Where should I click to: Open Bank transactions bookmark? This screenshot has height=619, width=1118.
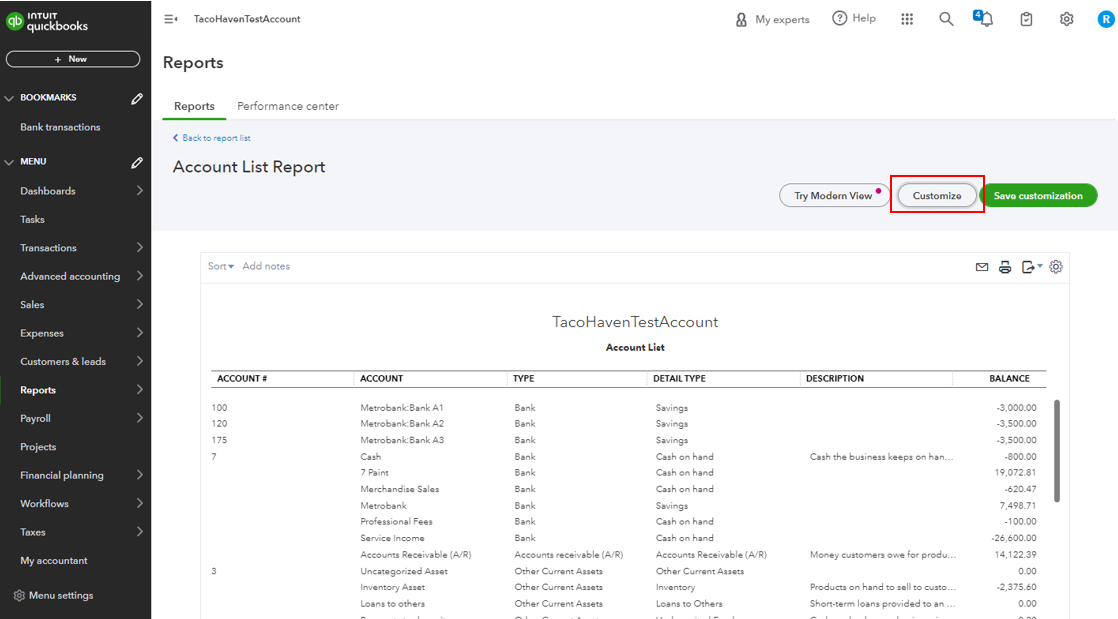coord(61,127)
